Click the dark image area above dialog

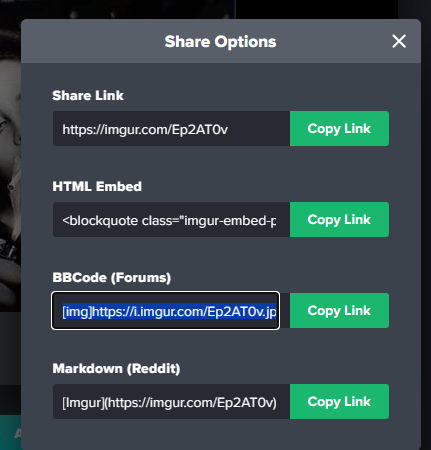133,9
